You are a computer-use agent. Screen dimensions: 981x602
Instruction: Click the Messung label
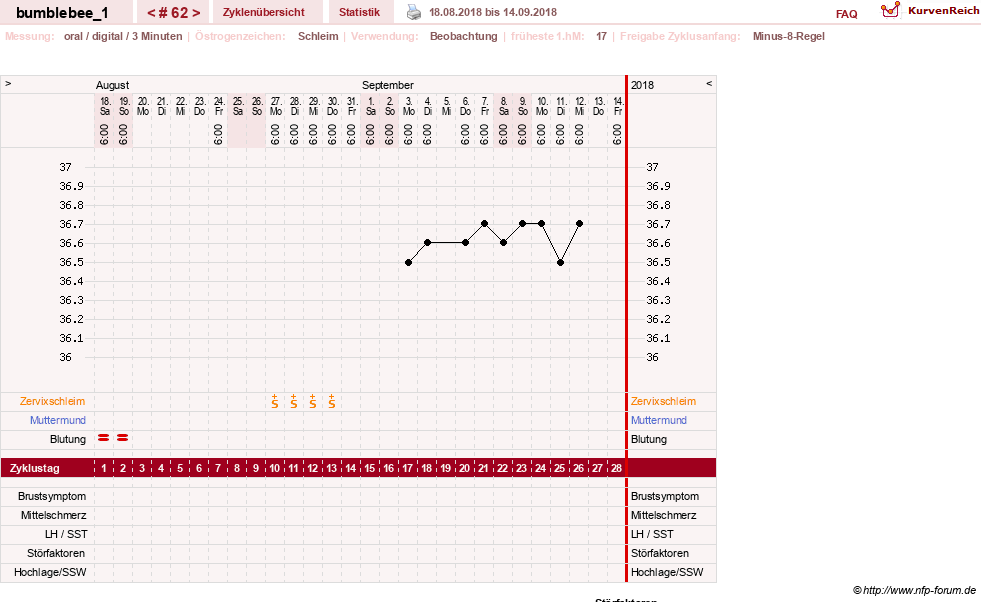pyautogui.click(x=30, y=36)
